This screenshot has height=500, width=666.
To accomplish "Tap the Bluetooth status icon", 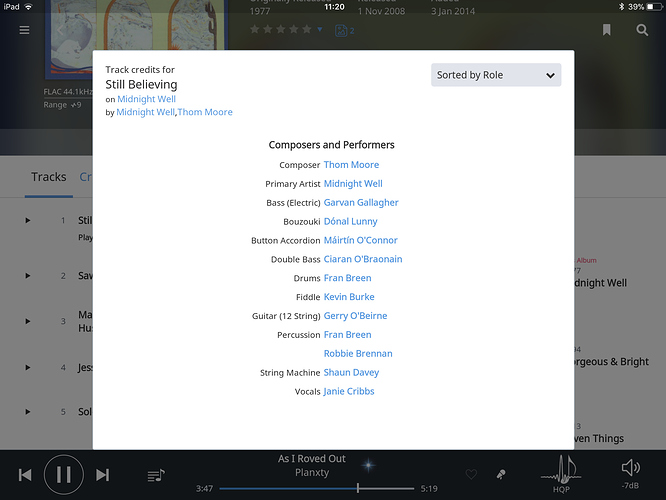I will click(621, 7).
